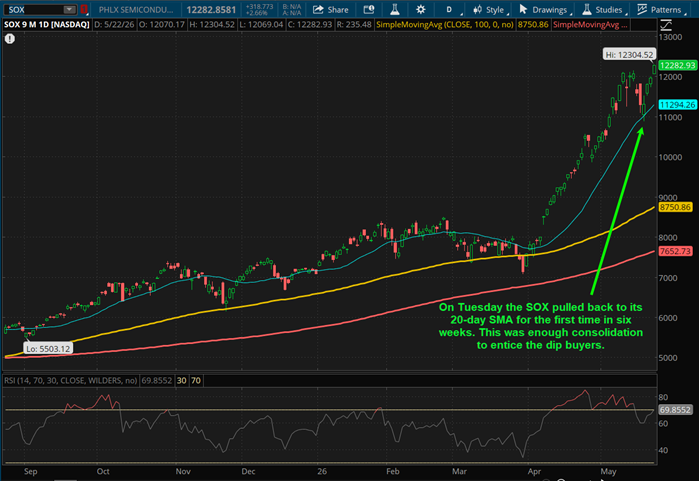Click the 12282.93 green price tag

click(677, 66)
